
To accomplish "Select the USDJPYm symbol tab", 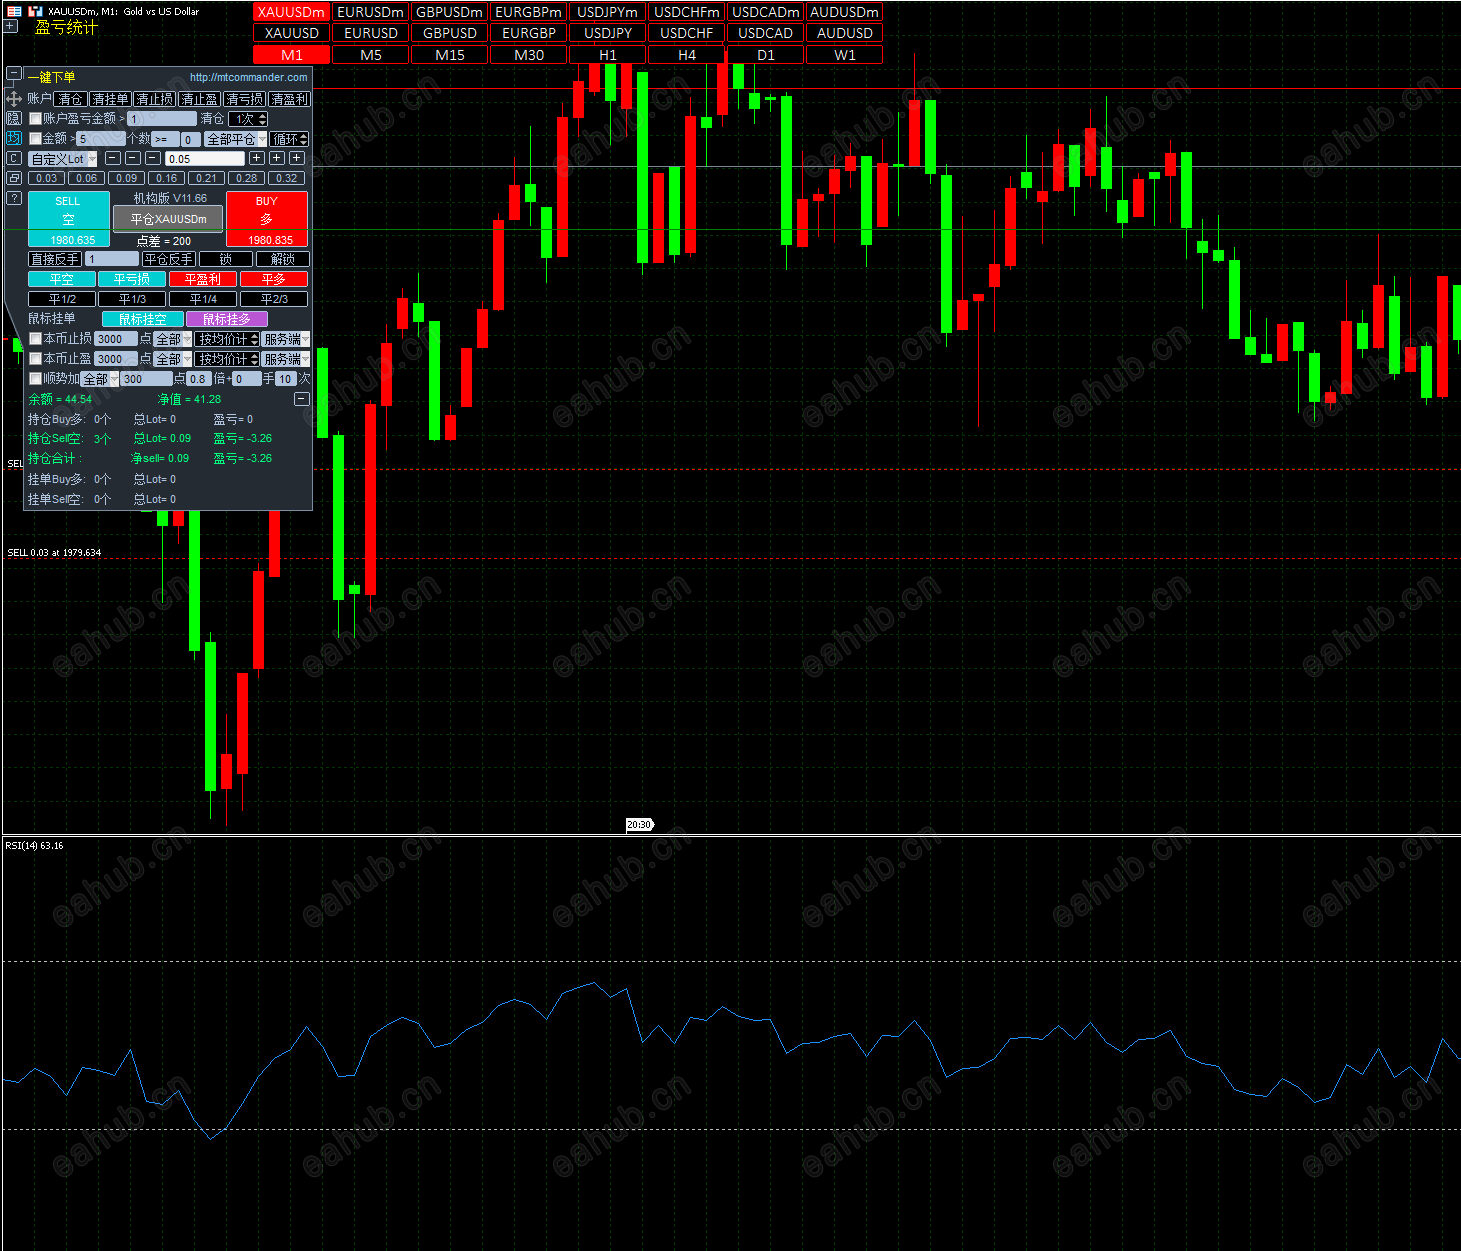I will coord(608,12).
